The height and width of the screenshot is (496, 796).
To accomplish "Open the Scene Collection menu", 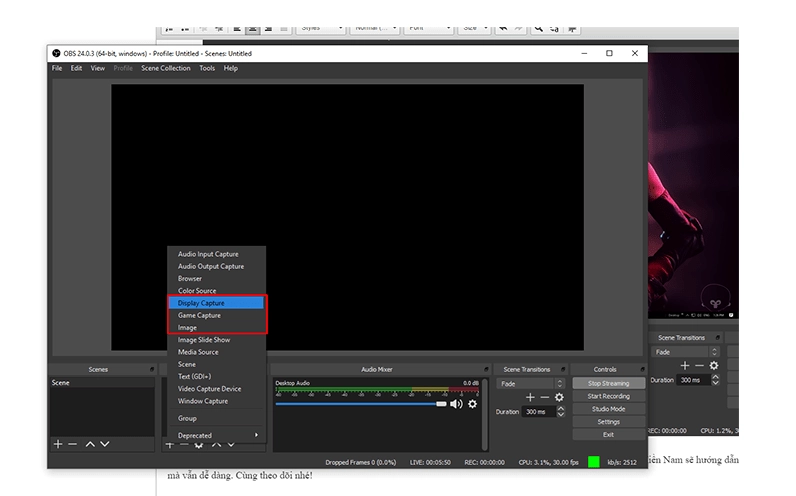I will 165,68.
